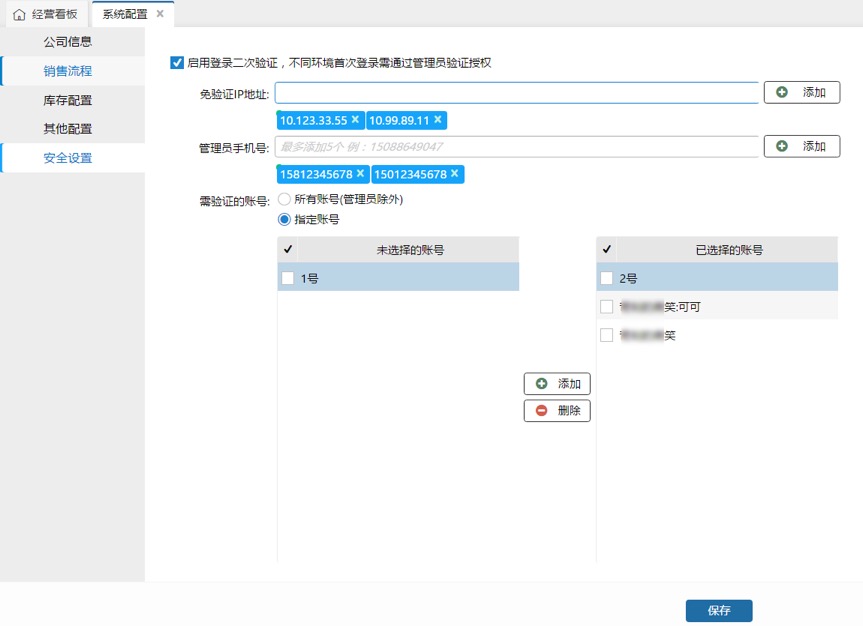Toggle select-all check in 未选择的账号 header

288,250
